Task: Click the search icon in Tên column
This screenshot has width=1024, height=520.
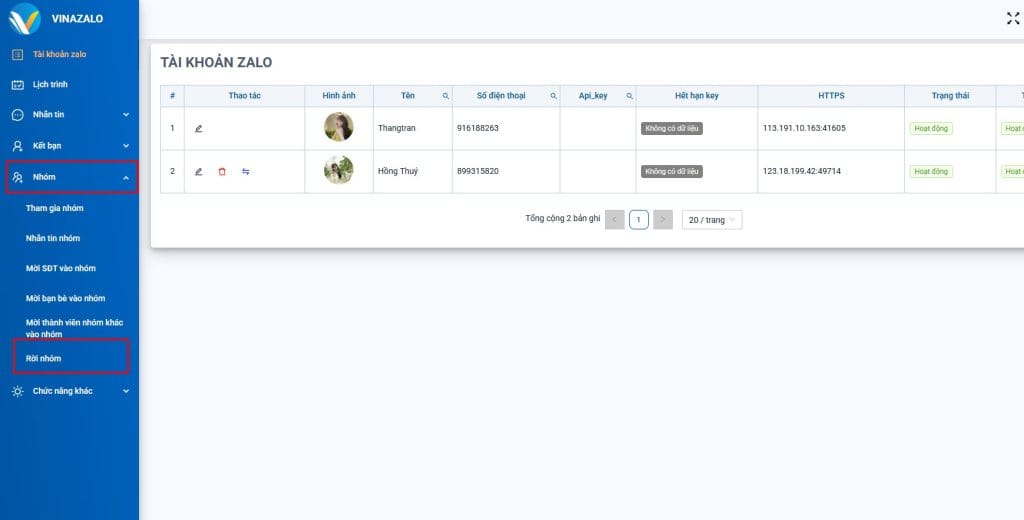Action: (x=445, y=96)
